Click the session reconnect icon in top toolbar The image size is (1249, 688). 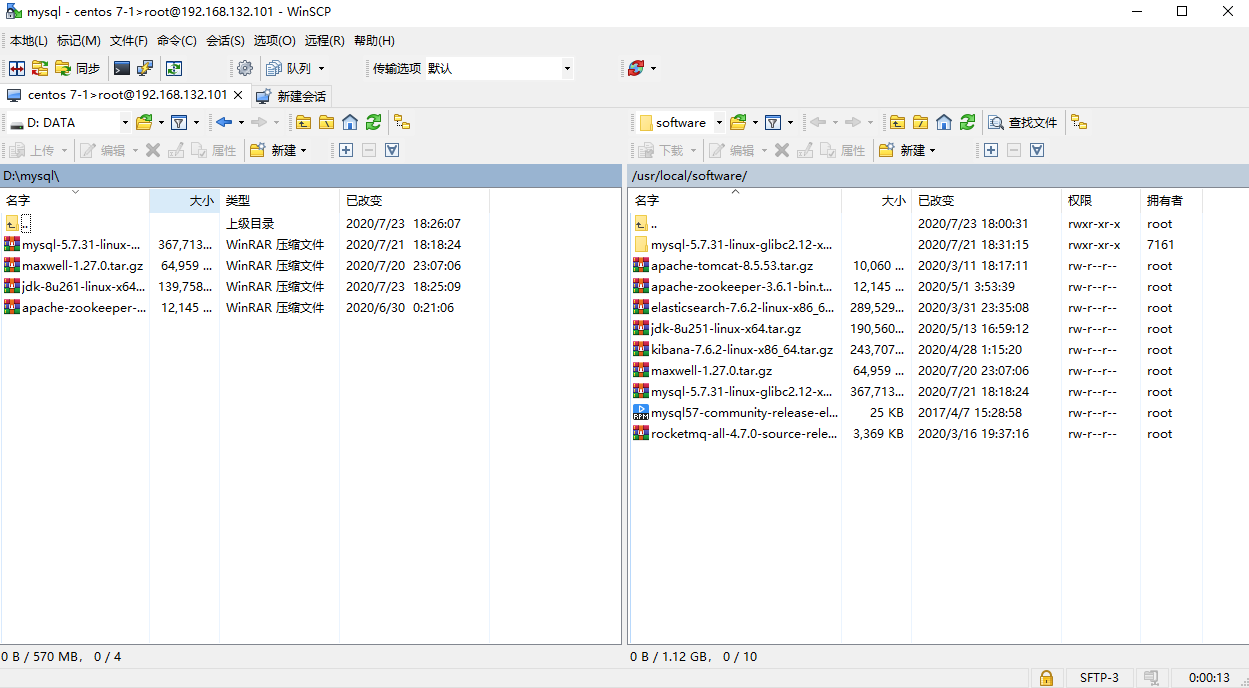coord(636,69)
